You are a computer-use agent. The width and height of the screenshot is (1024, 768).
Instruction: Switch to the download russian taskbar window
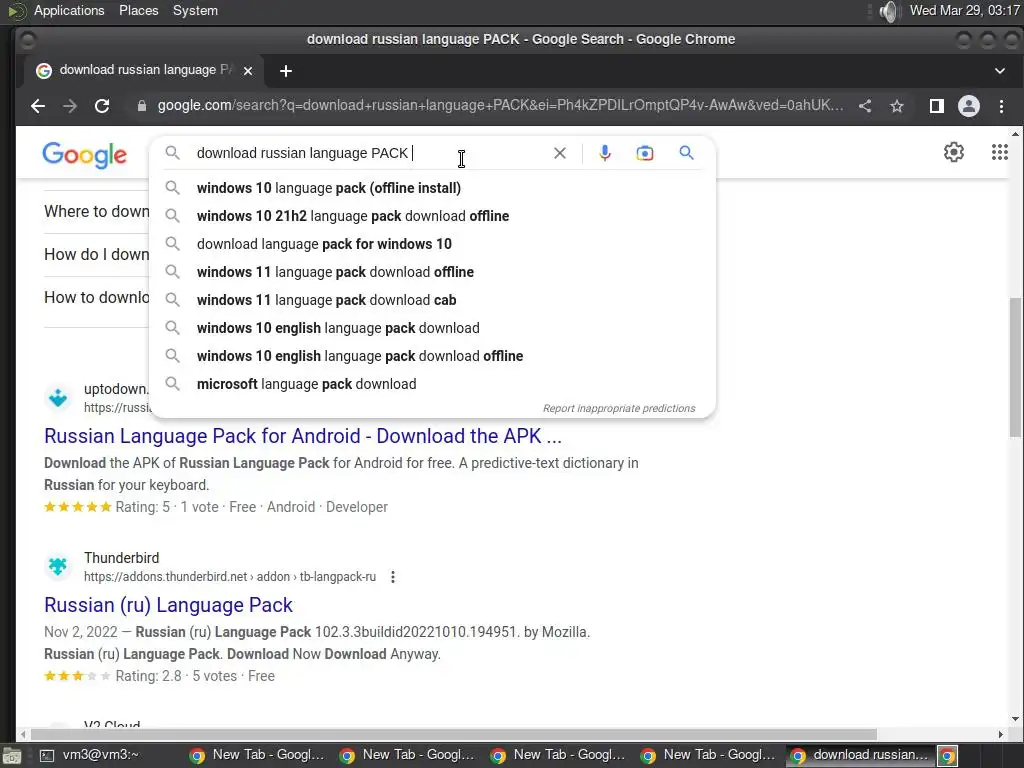point(860,755)
